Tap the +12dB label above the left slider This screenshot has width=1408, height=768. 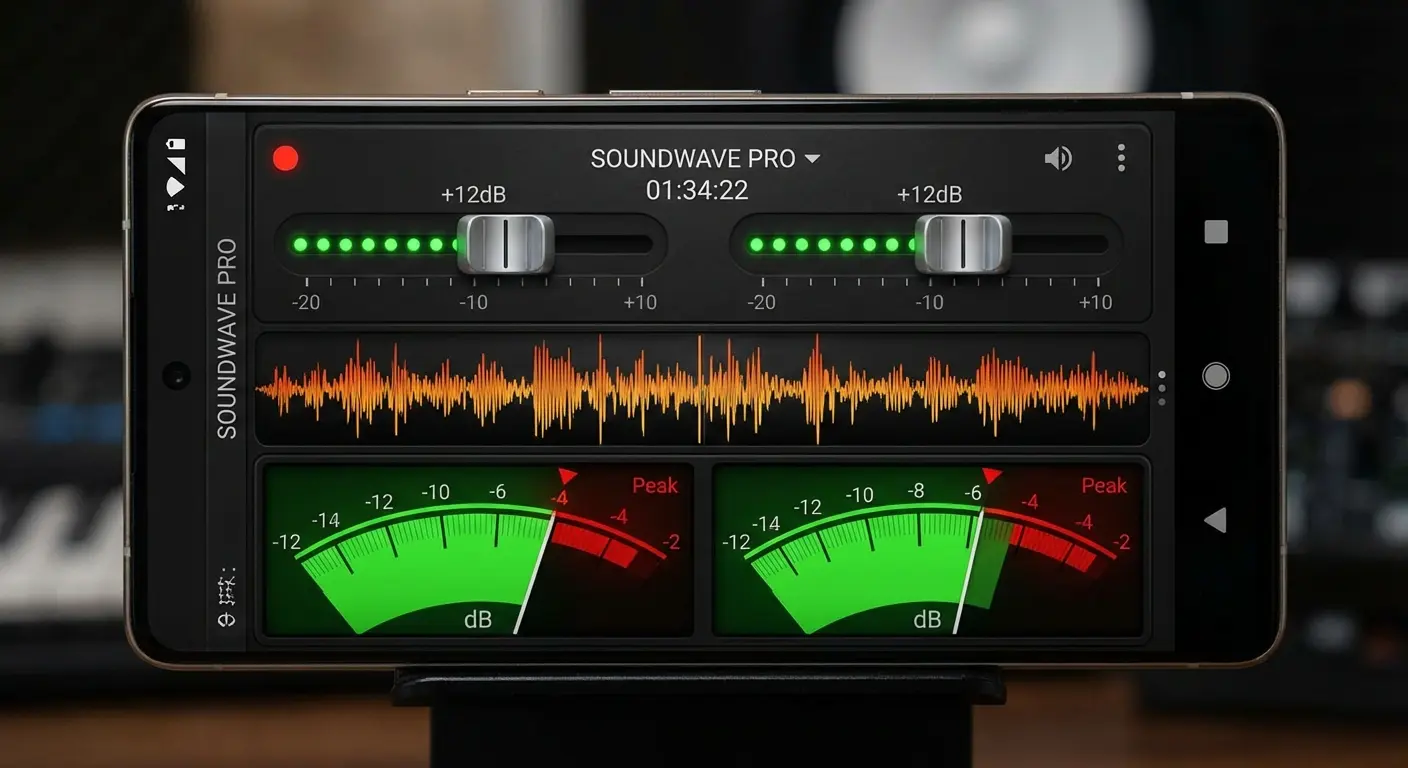tap(473, 194)
